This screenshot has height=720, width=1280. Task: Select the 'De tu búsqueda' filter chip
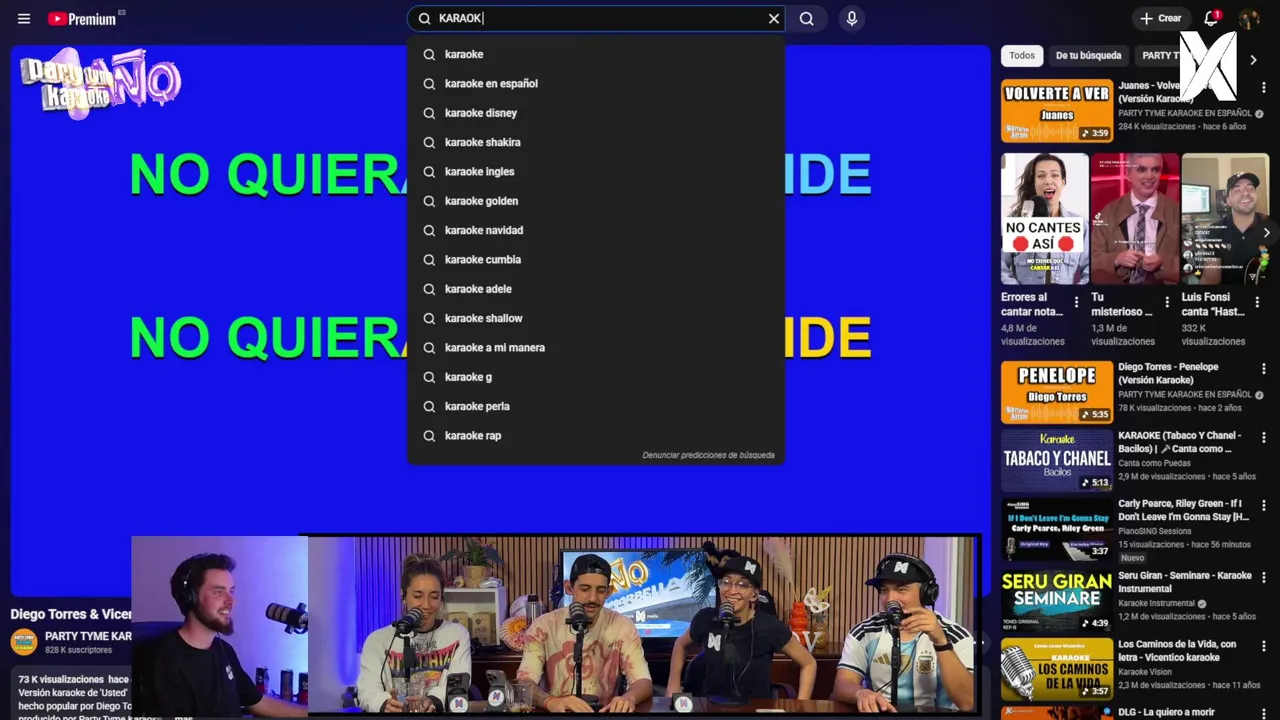click(1088, 56)
